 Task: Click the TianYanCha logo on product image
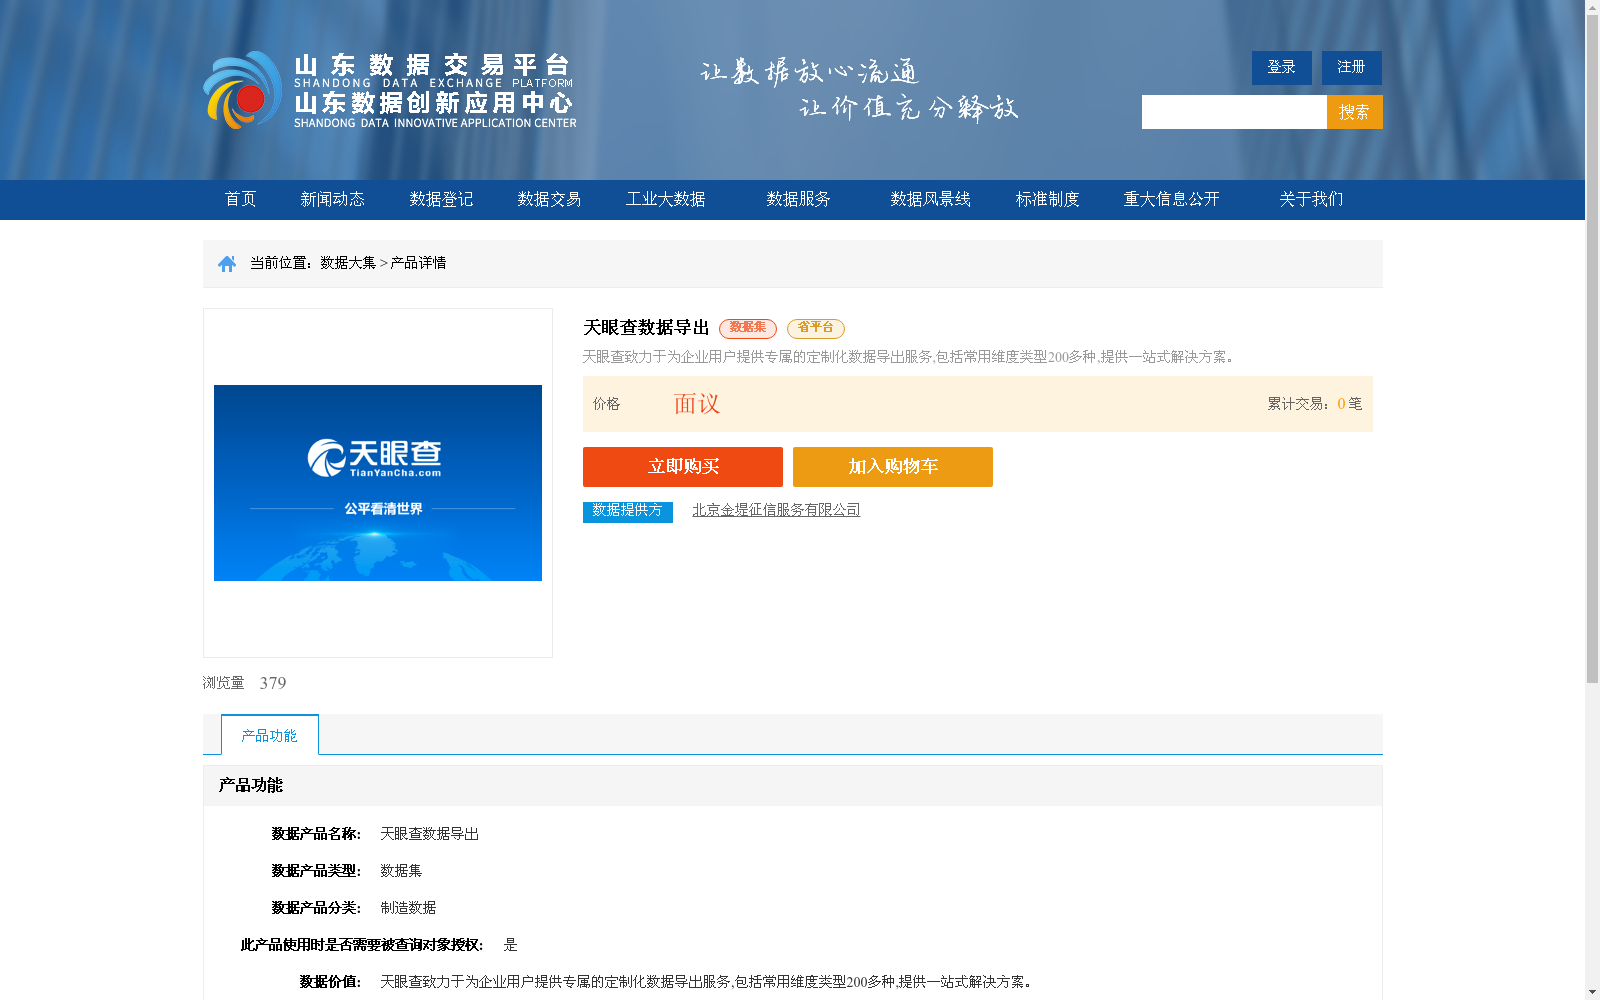tap(377, 459)
